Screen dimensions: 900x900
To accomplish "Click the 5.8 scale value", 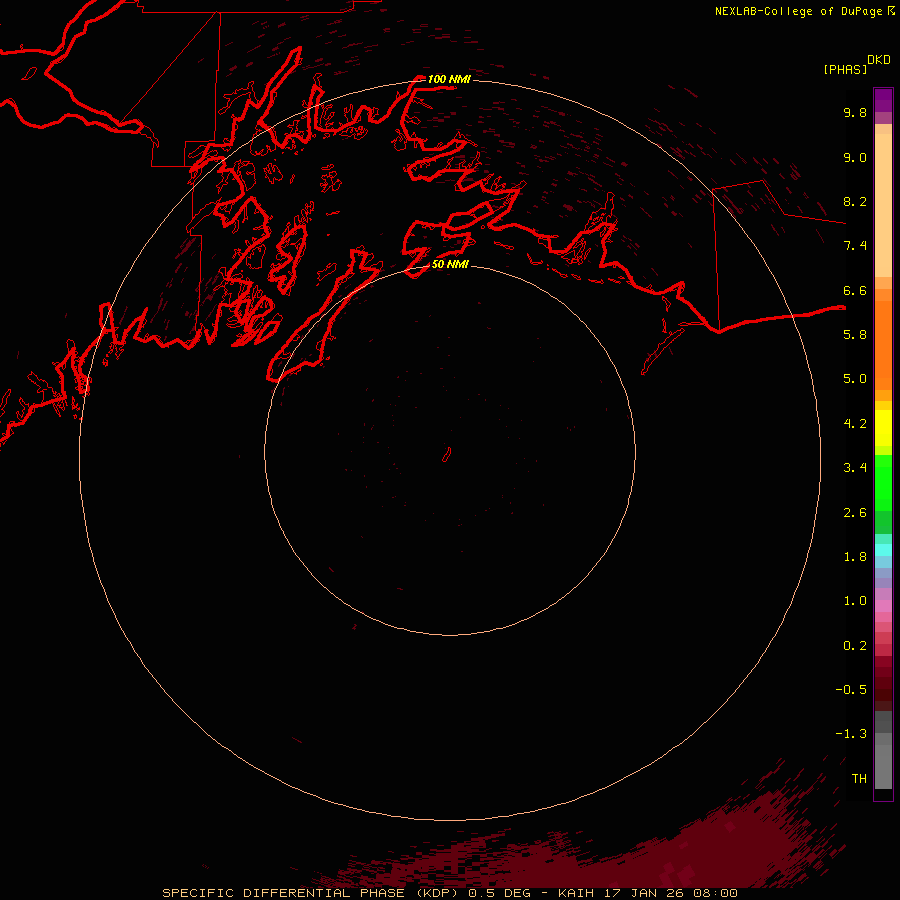I will point(855,335).
